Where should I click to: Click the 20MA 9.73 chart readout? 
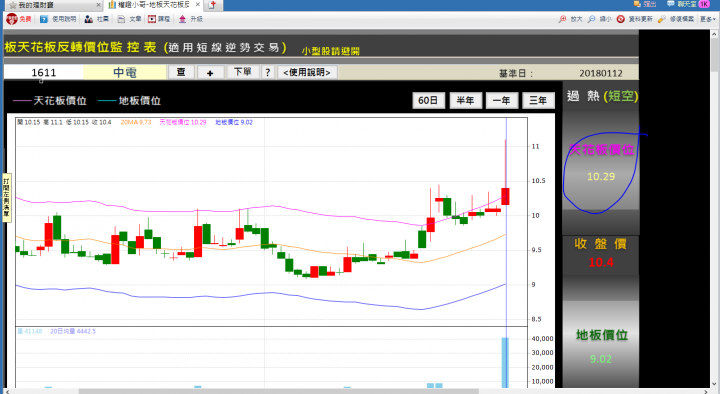tap(136, 122)
